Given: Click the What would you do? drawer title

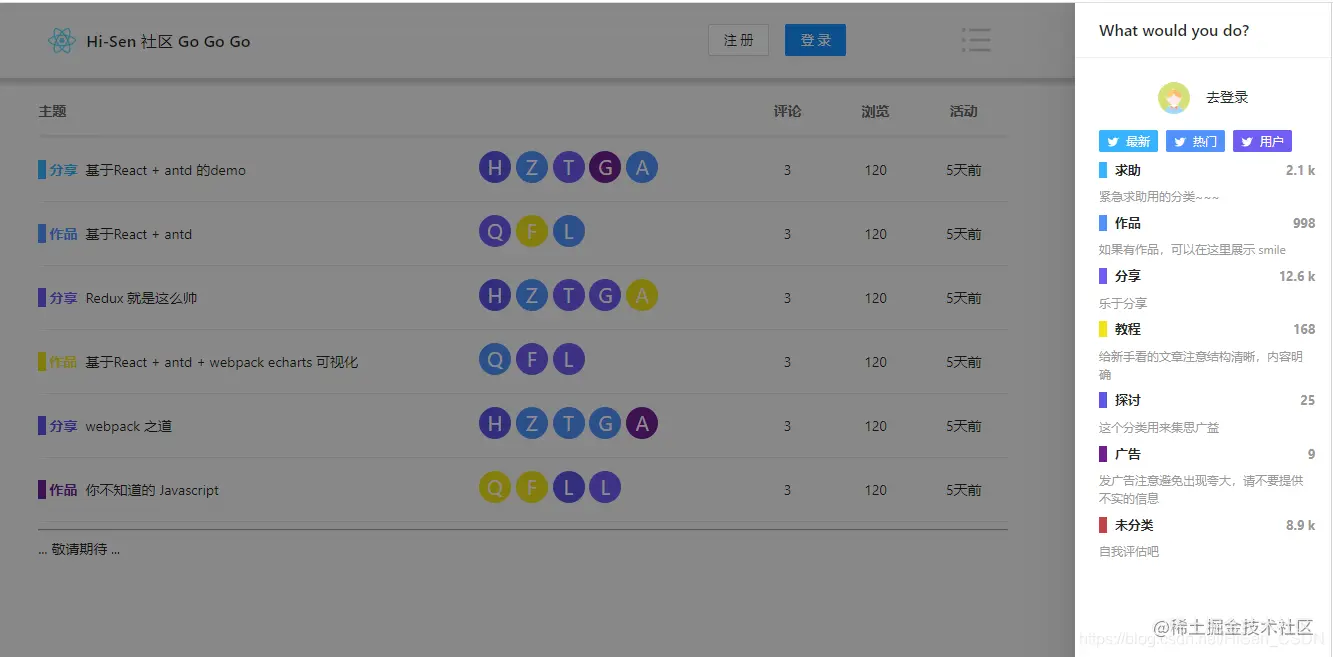Looking at the screenshot, I should 1174,31.
